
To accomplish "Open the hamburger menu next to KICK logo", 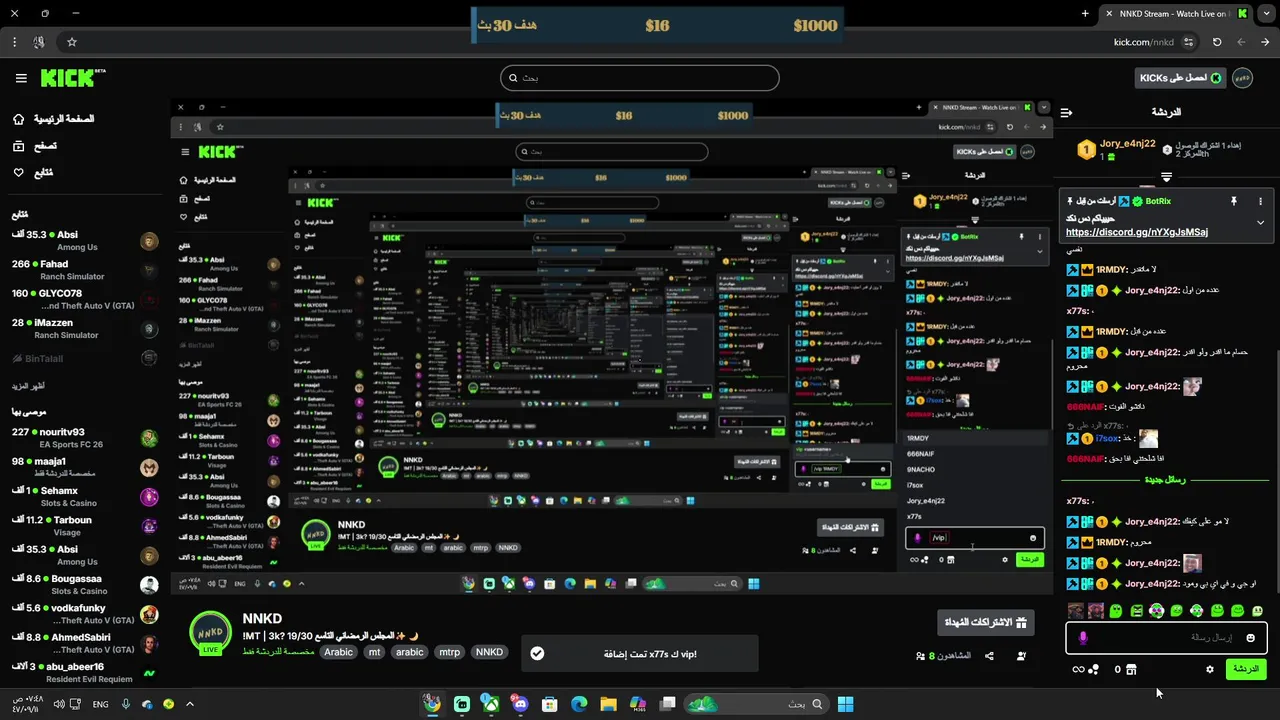I will (21, 78).
